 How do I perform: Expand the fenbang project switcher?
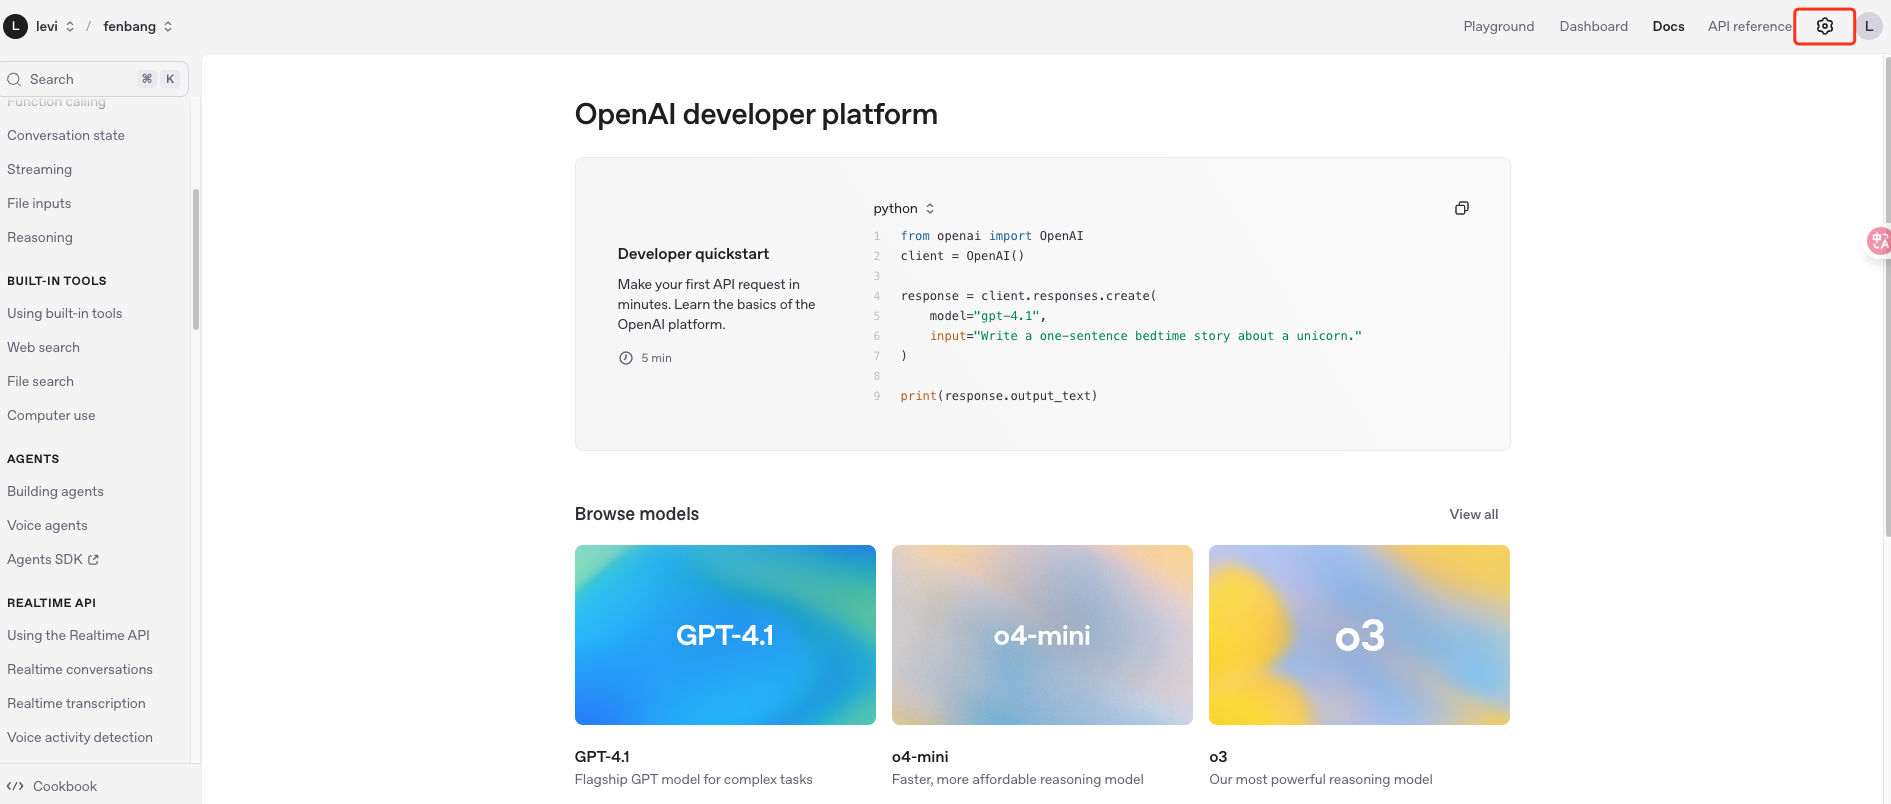pyautogui.click(x=168, y=26)
